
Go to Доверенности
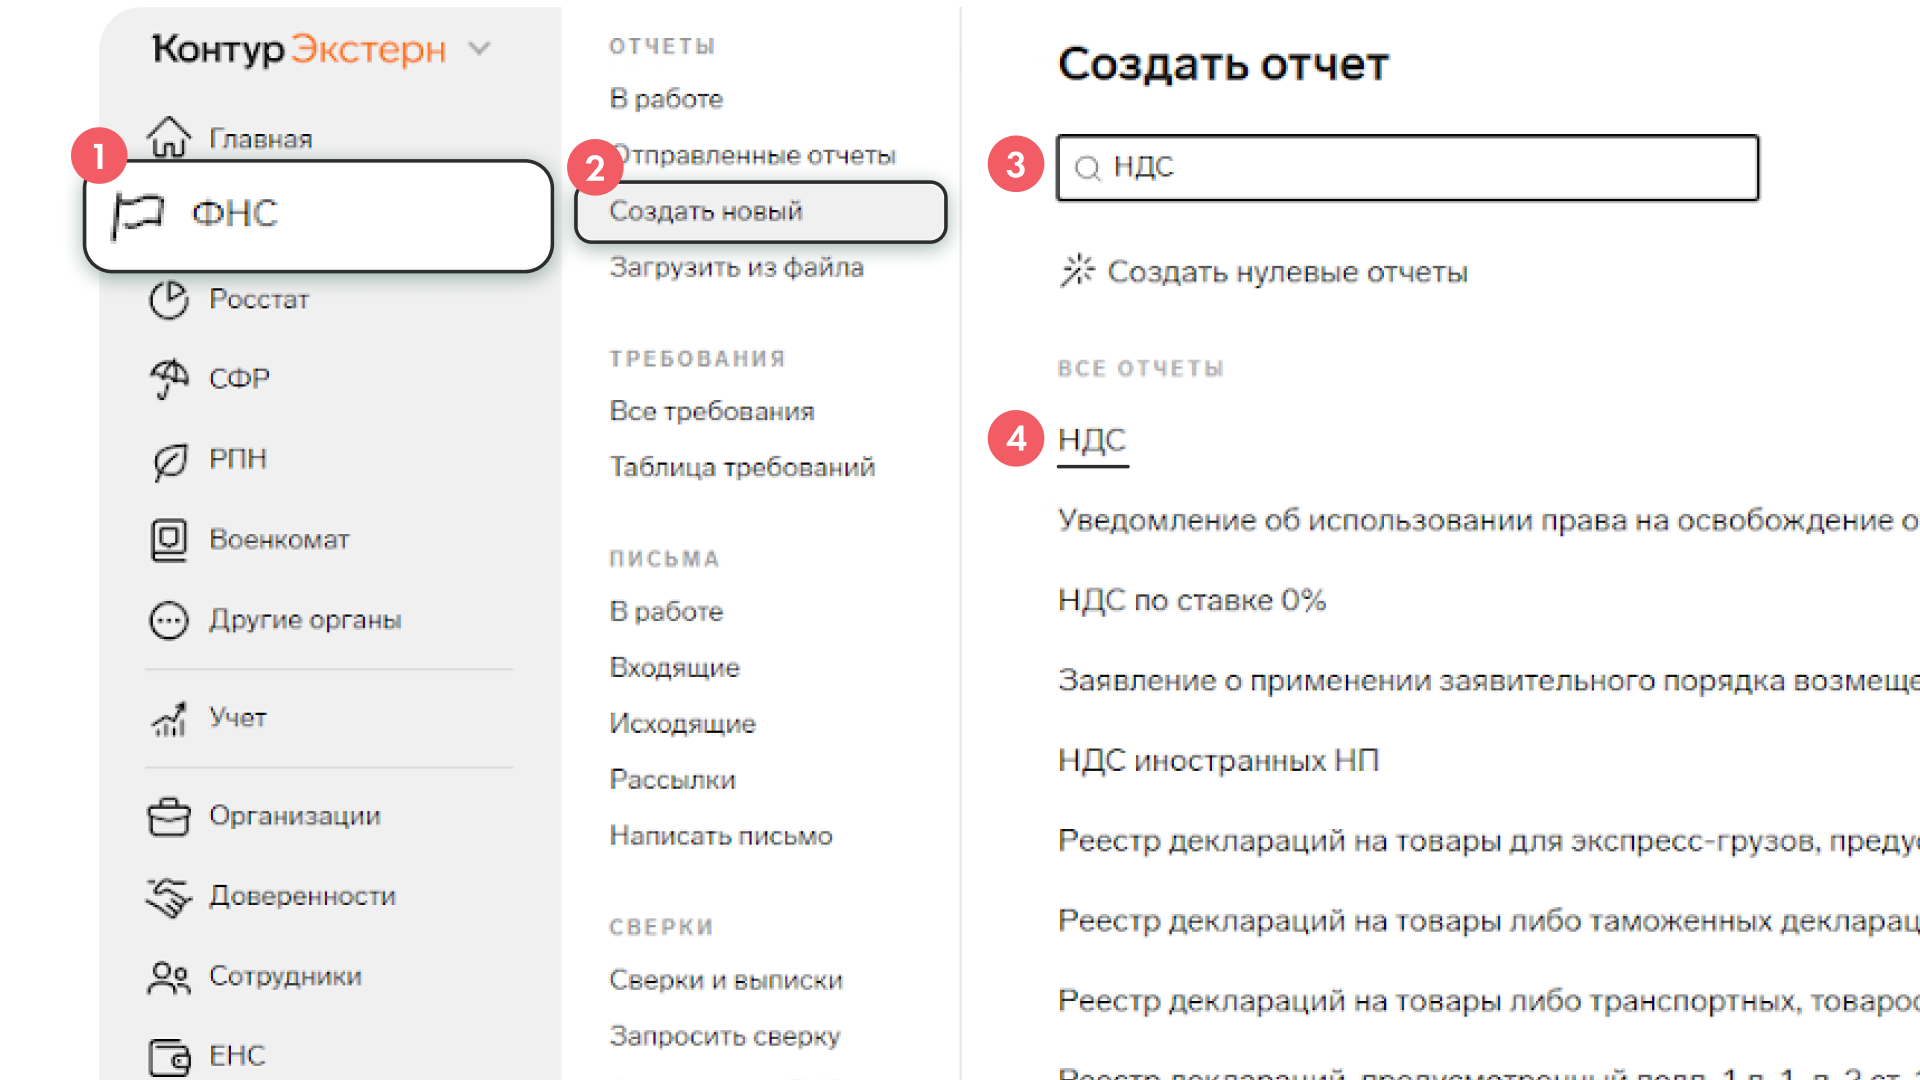[302, 896]
